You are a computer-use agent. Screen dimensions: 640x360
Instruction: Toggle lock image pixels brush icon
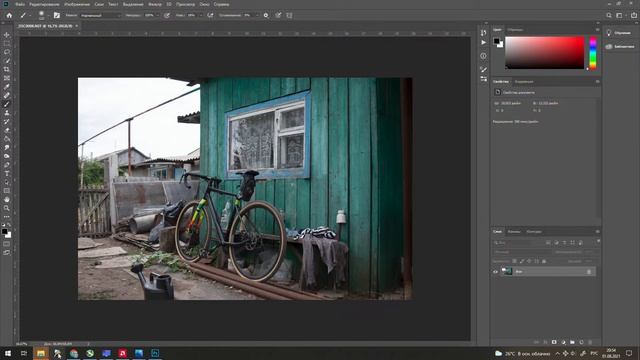522,261
